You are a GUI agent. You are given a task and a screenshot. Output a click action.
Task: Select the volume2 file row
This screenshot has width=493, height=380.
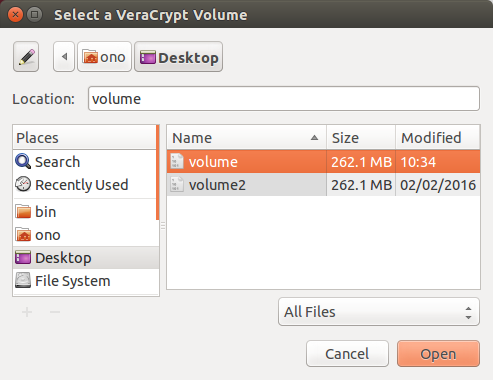pyautogui.click(x=323, y=185)
